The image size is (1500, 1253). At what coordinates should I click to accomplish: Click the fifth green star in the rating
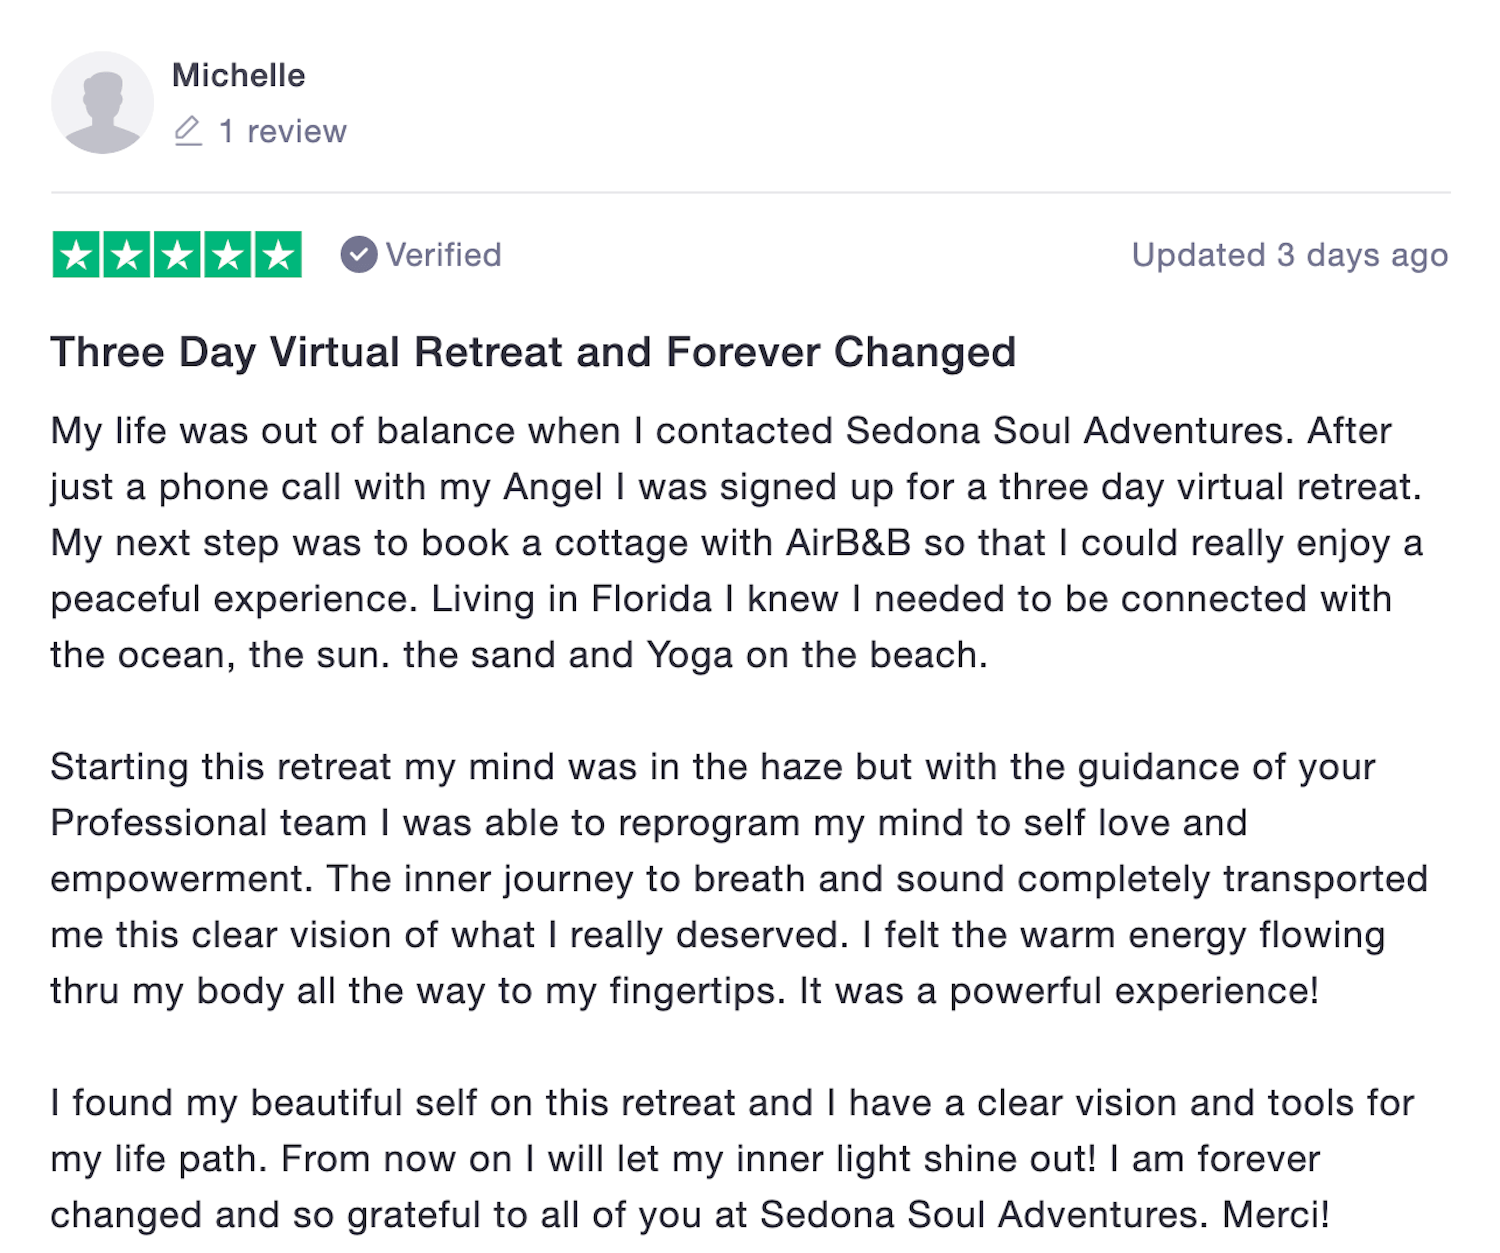(278, 255)
